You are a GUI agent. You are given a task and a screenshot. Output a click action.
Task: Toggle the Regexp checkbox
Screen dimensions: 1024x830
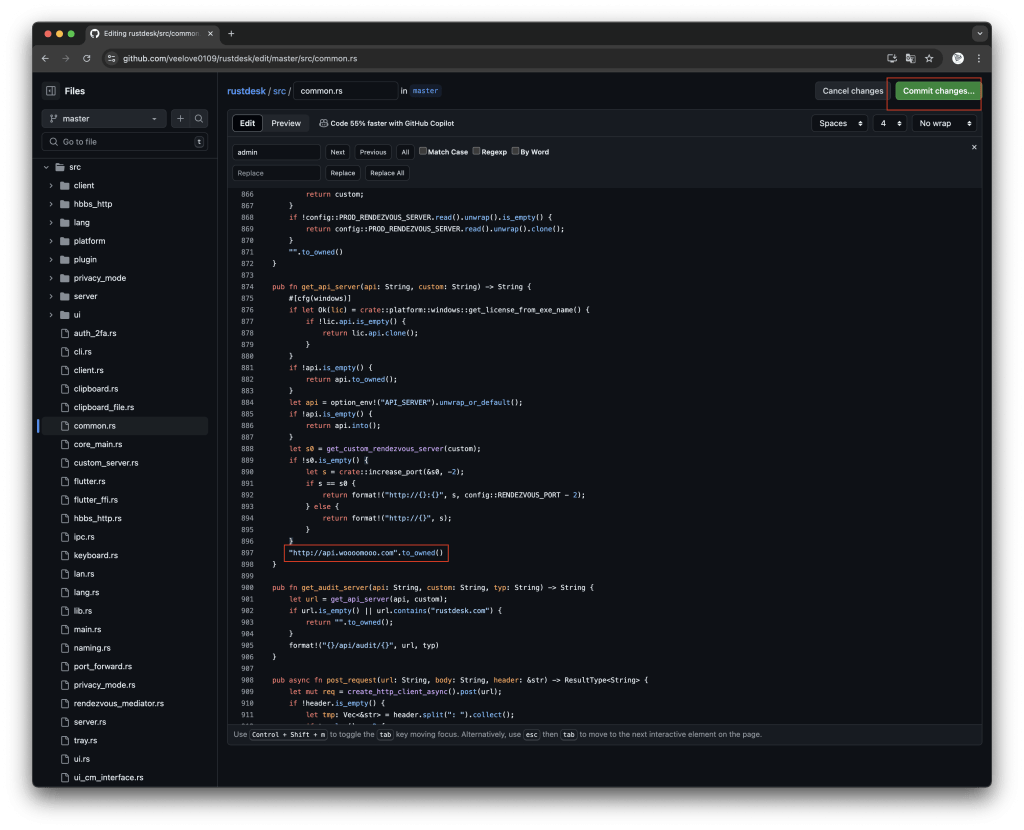477,152
